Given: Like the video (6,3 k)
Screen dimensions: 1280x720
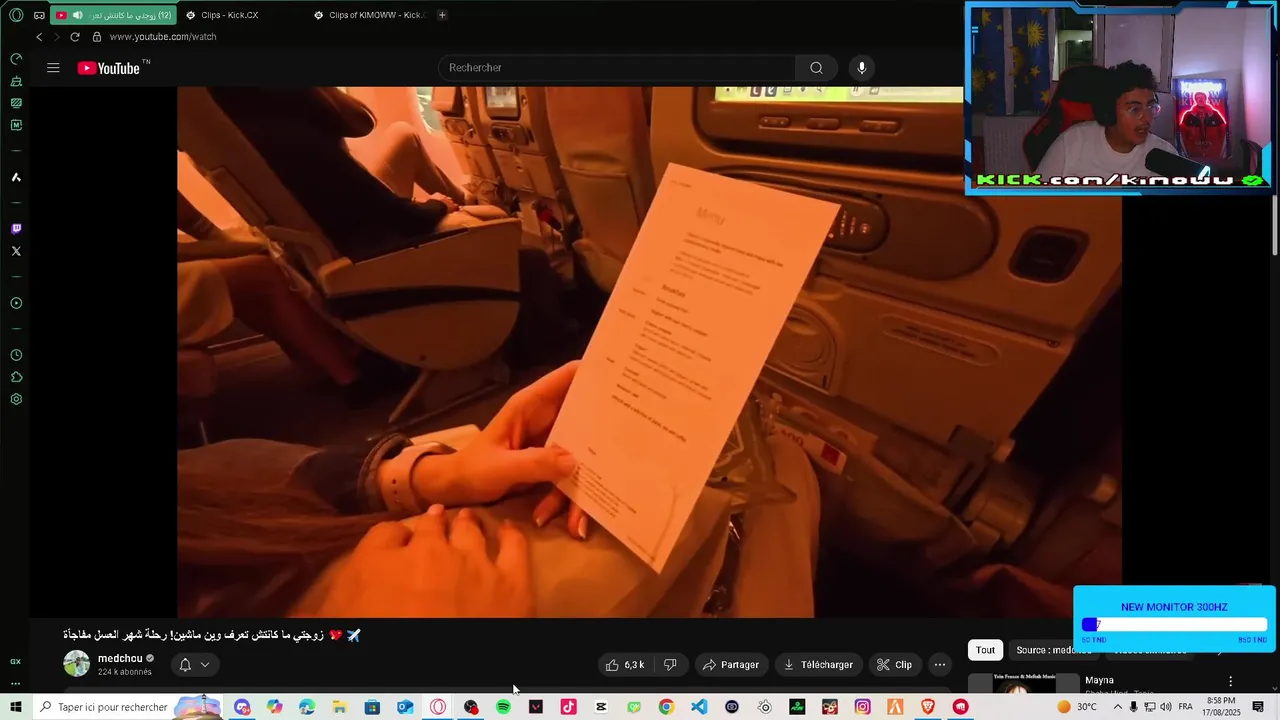Looking at the screenshot, I should (625, 665).
